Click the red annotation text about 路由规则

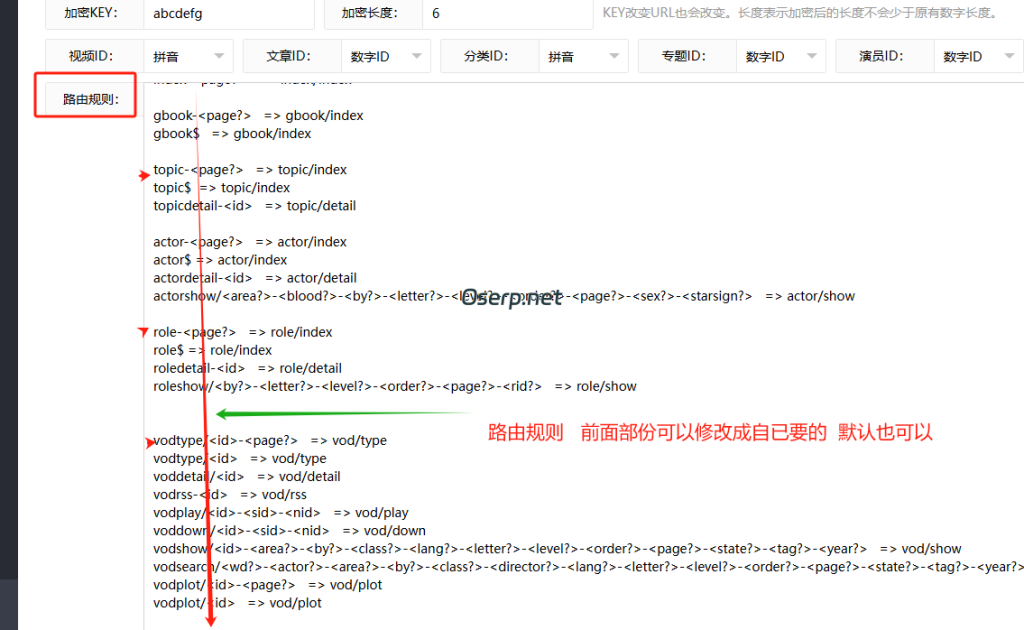712,432
